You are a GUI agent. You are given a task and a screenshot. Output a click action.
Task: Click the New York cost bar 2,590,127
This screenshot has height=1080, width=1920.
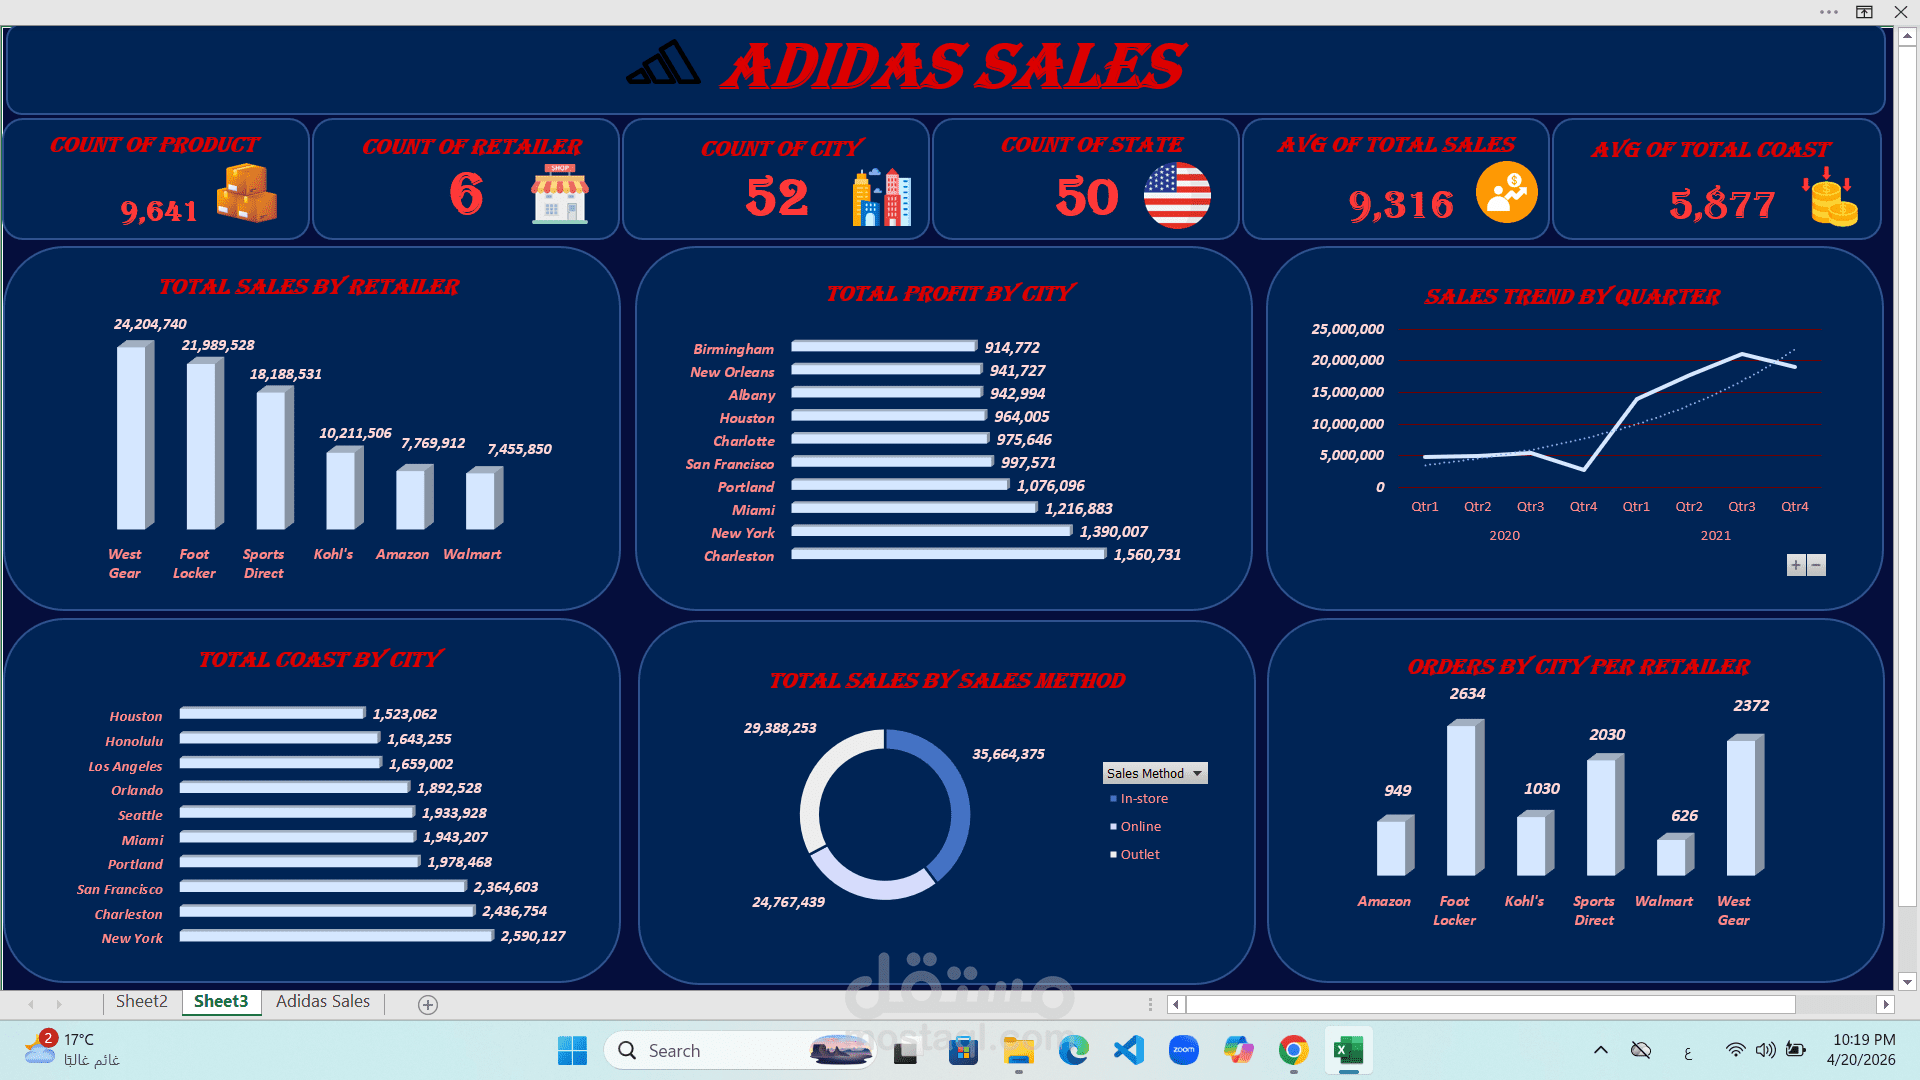click(337, 936)
